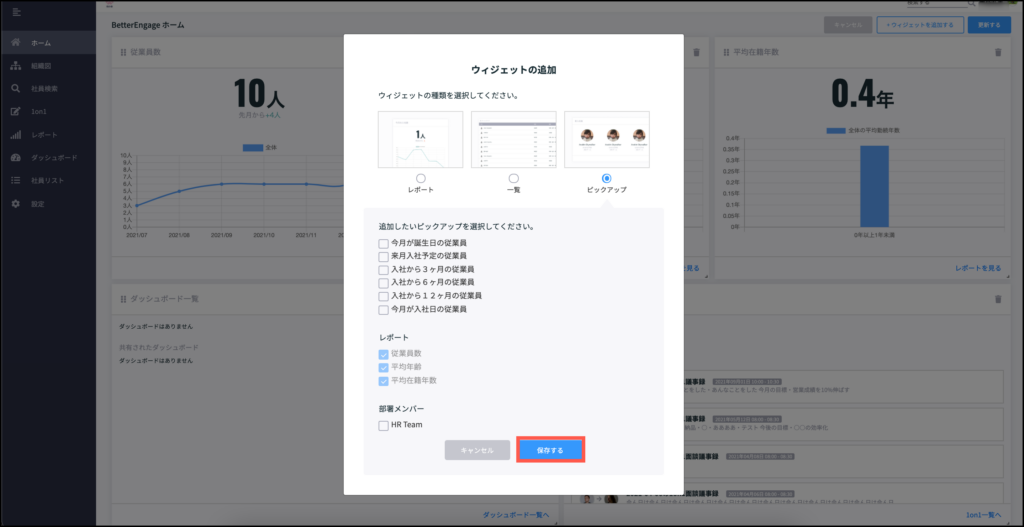Click ＋ウィジェットを追加する button
The height and width of the screenshot is (527, 1024).
(x=920, y=25)
